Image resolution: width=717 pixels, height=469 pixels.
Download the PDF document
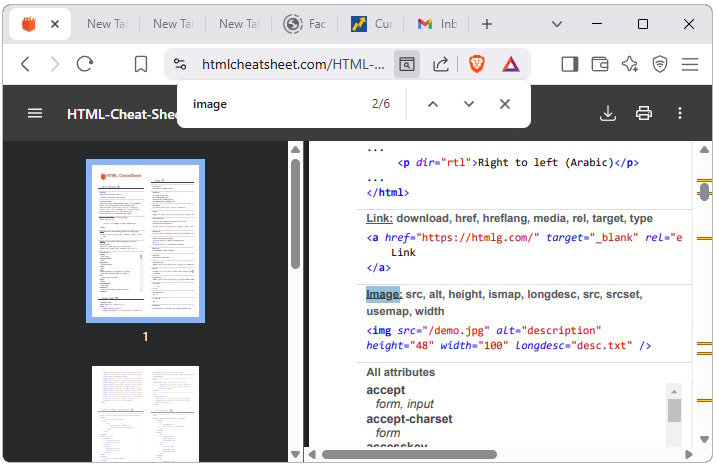coord(608,113)
